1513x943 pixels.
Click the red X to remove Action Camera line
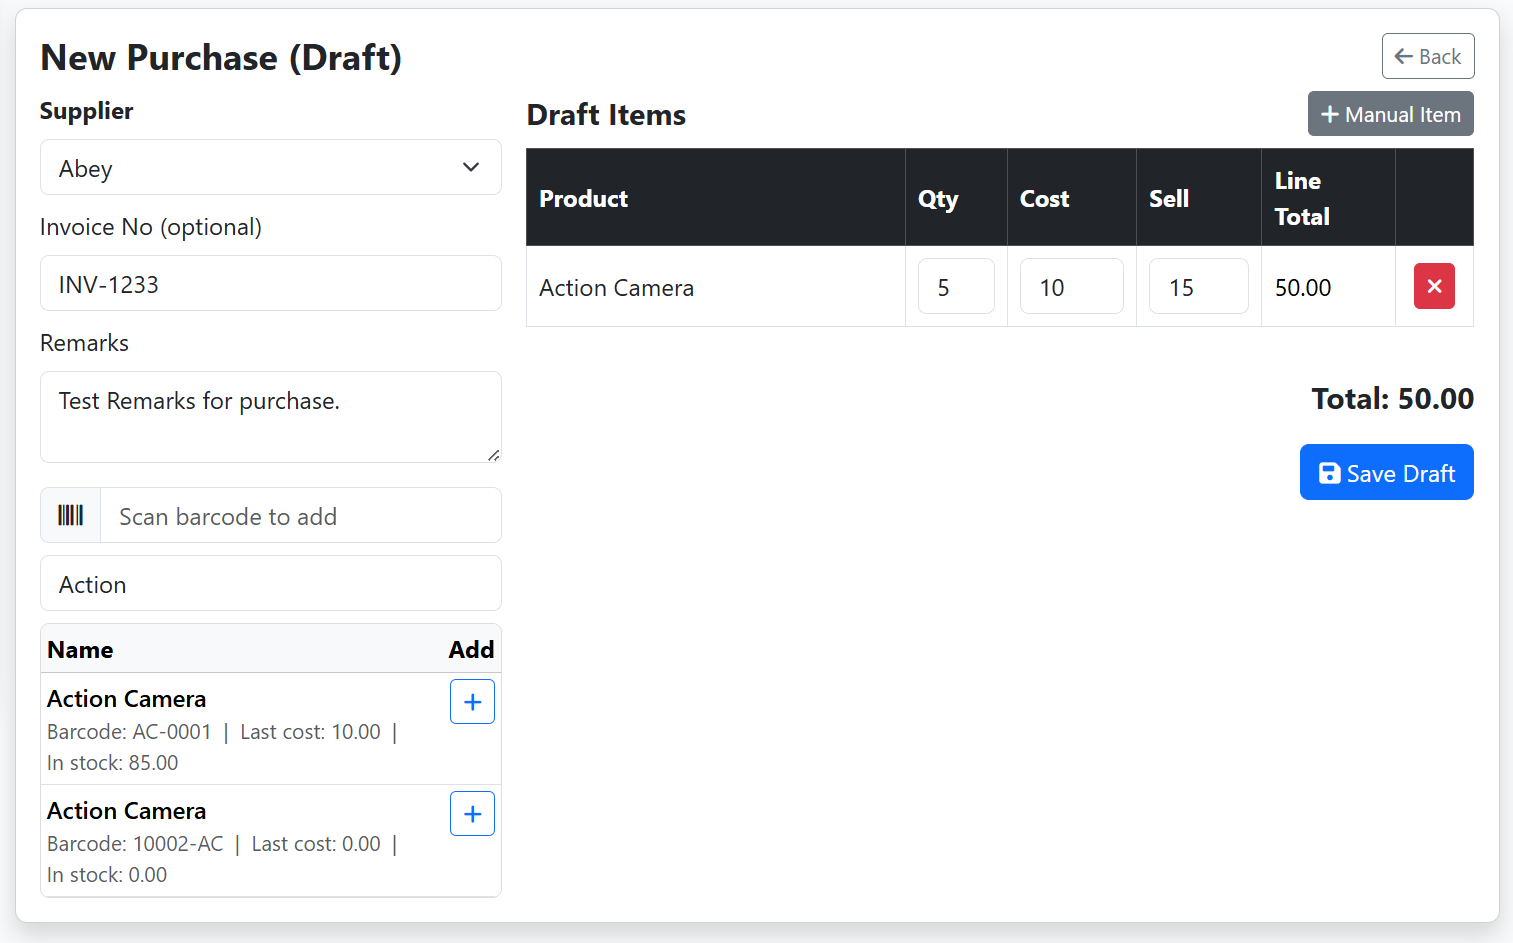tap(1434, 286)
